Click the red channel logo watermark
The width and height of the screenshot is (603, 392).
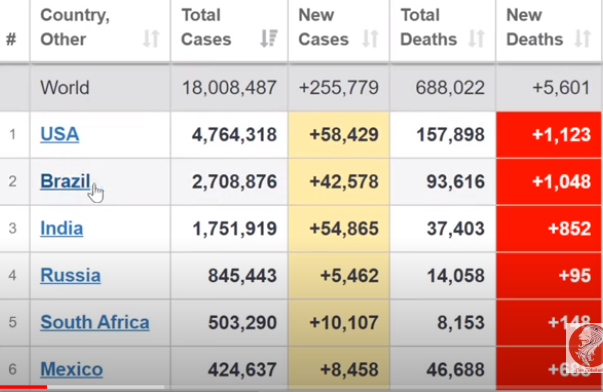[x=585, y=348]
